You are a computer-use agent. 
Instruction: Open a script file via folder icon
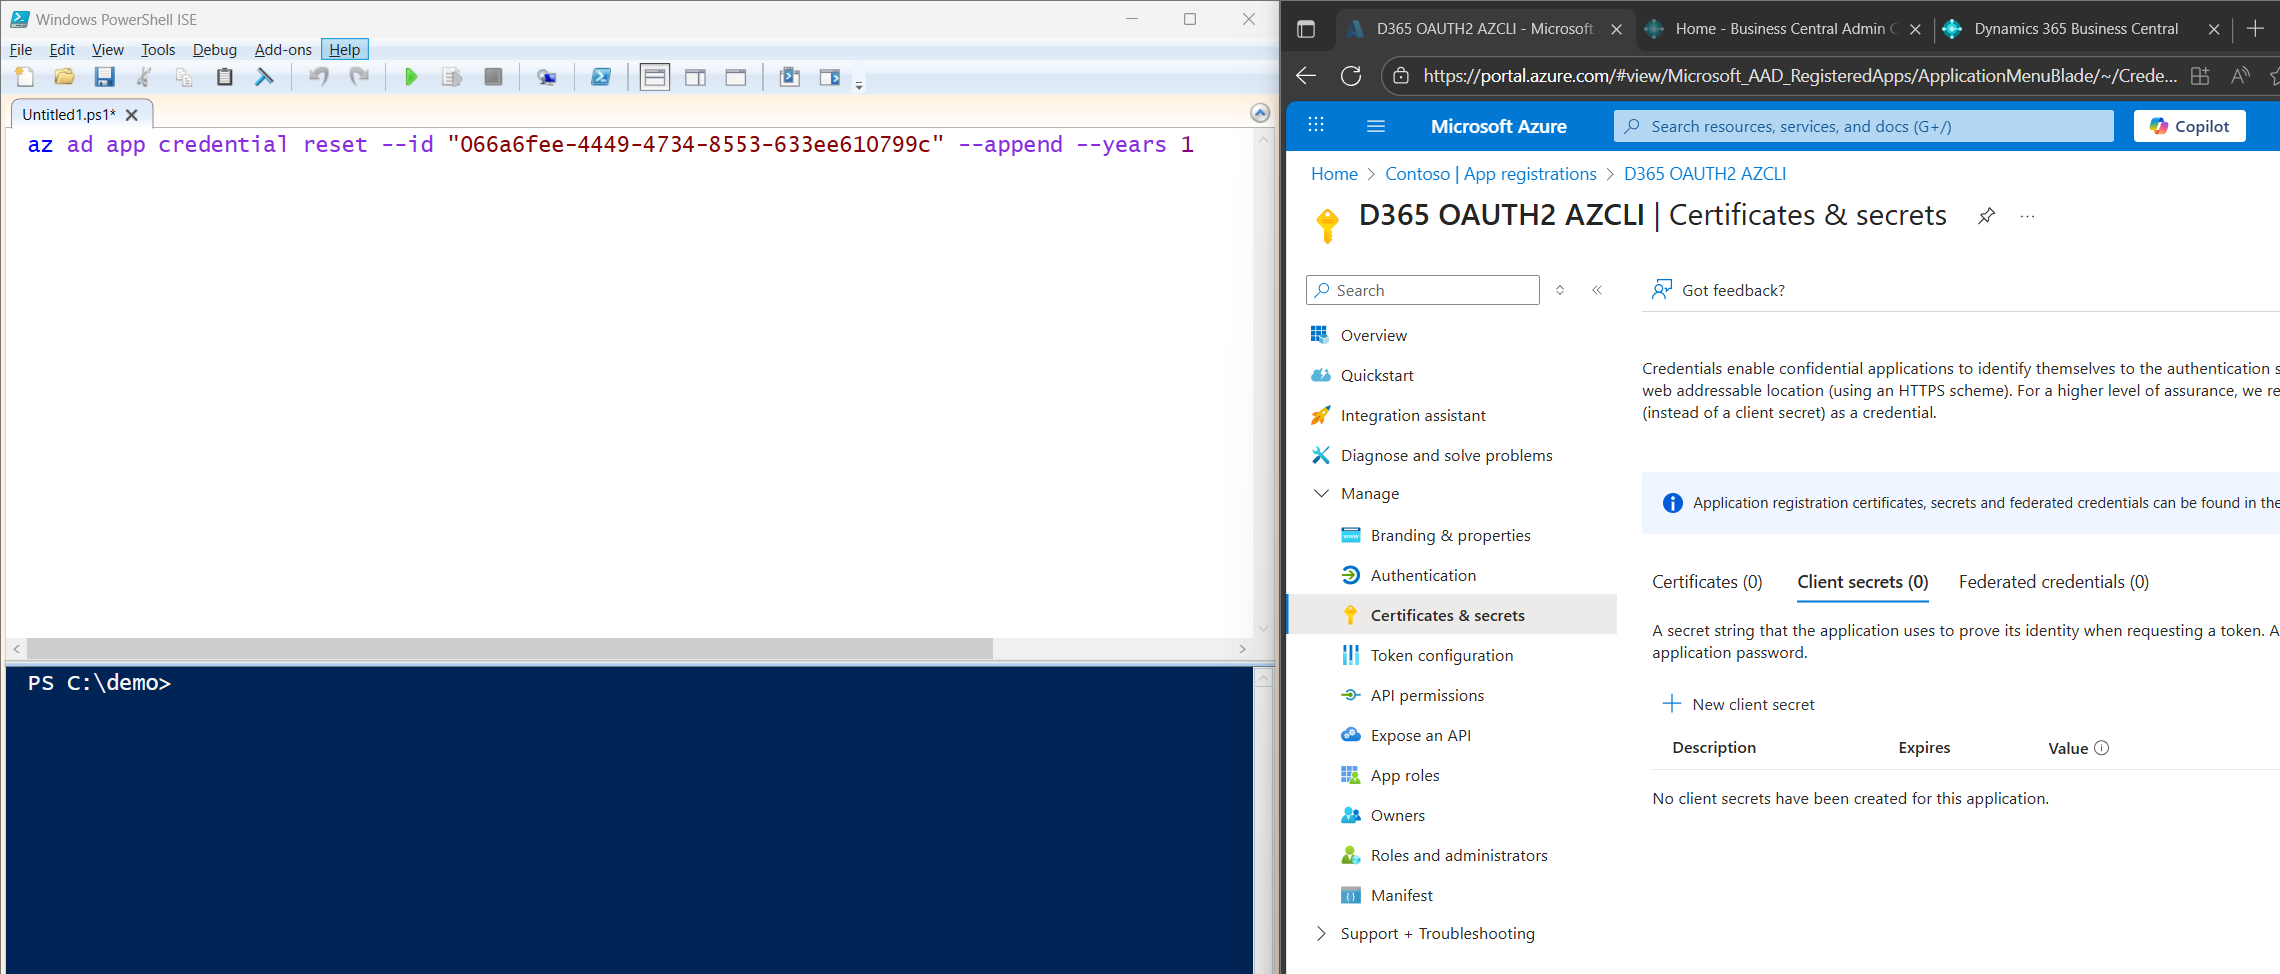[65, 77]
